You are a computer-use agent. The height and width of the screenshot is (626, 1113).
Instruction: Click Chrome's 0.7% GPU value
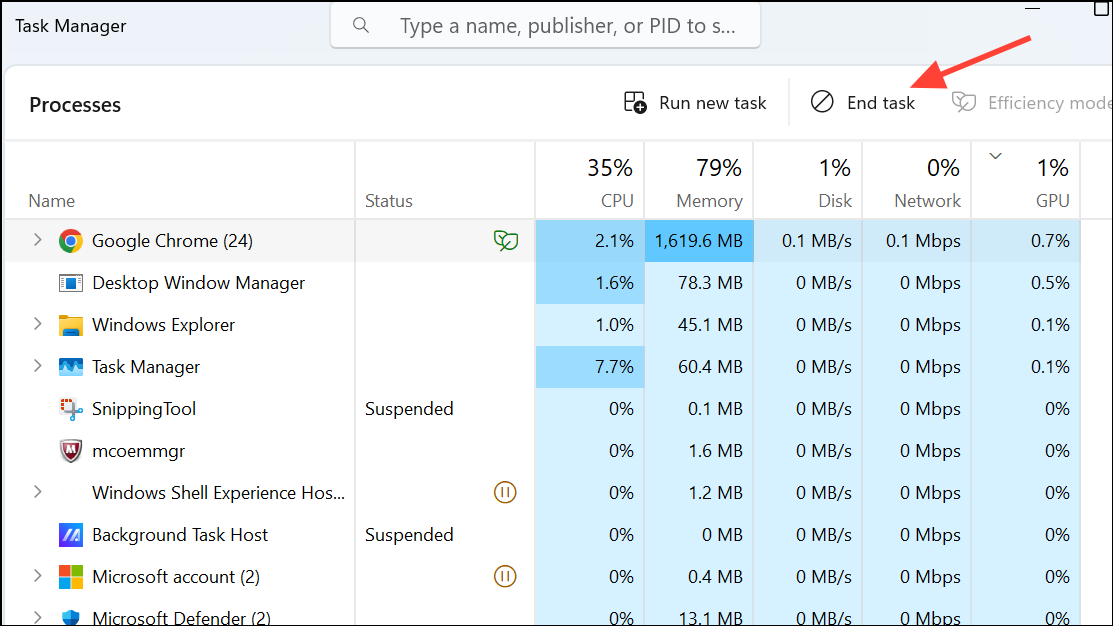point(1050,241)
